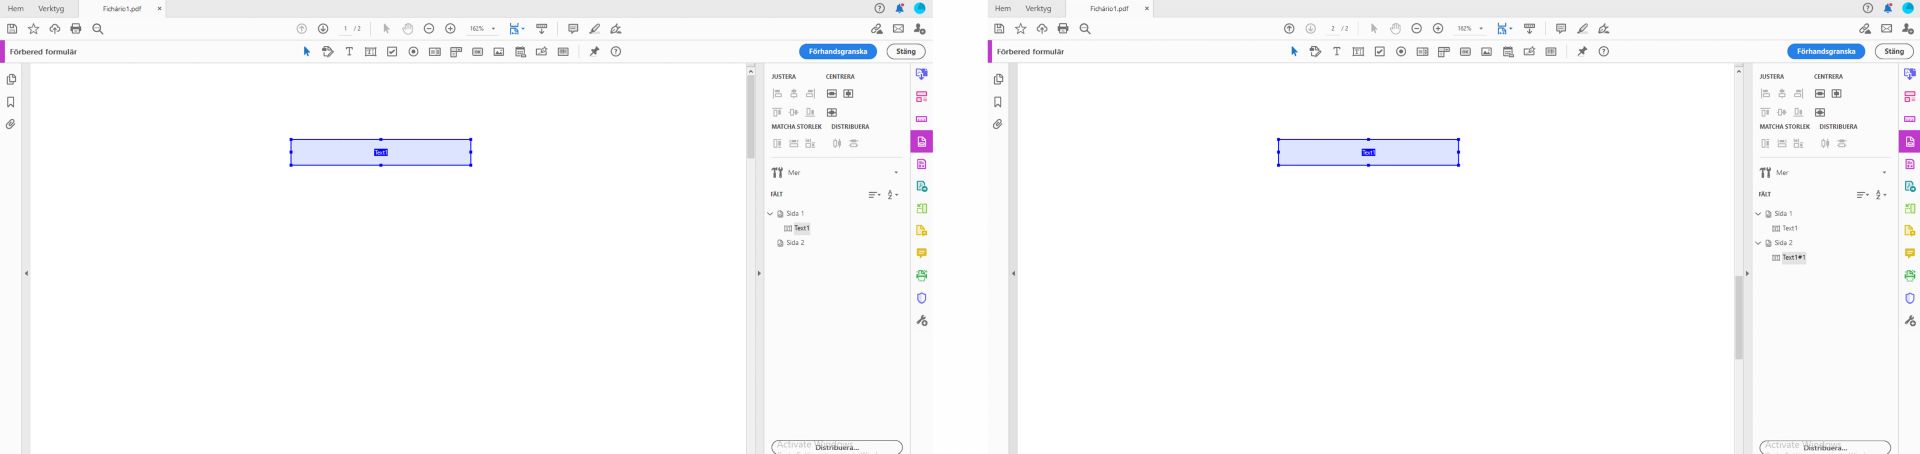Expand the Mer dropdown in page 1/2 window
1920x454 pixels.
(895, 173)
